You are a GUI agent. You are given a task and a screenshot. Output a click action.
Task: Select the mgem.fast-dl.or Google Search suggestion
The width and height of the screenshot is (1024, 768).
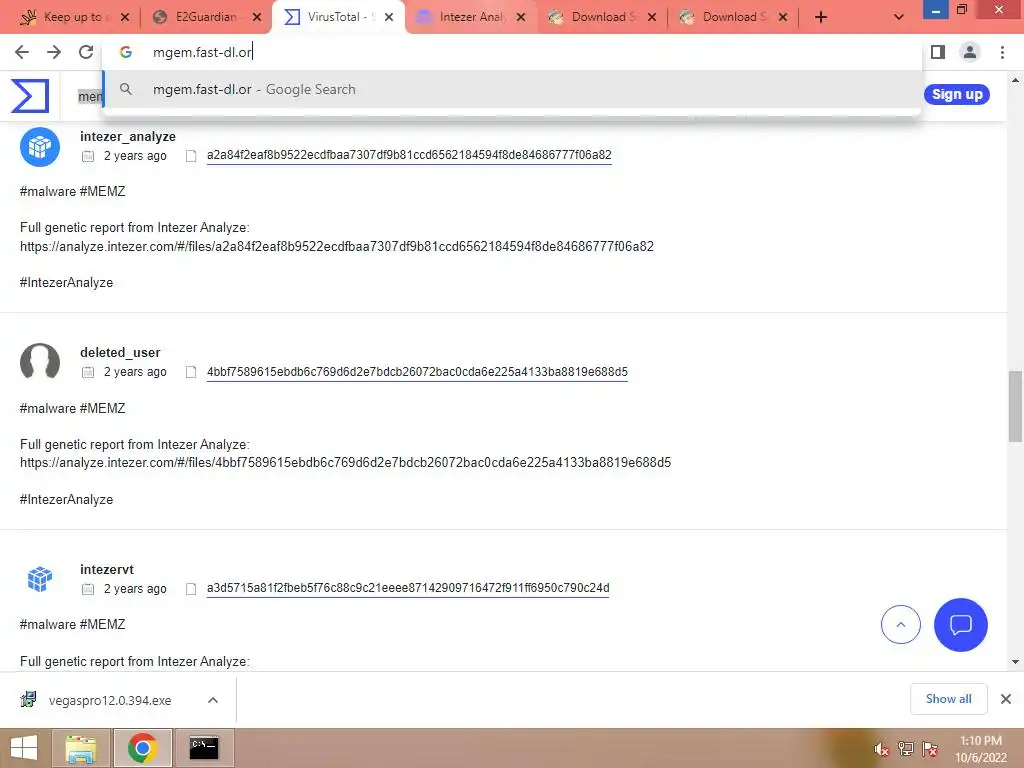(512, 89)
